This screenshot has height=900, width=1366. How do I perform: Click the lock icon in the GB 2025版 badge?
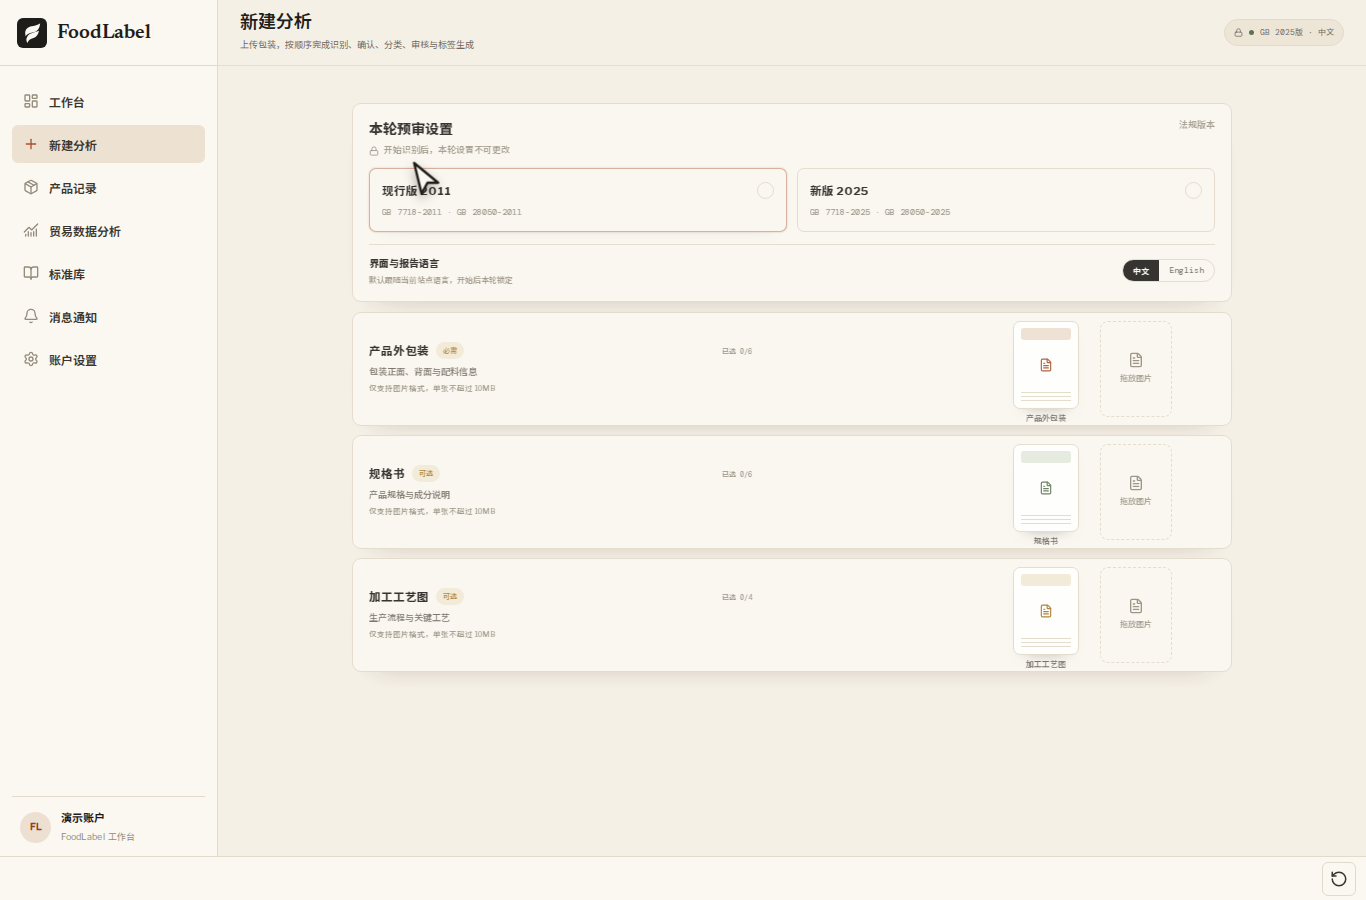coord(1238,33)
